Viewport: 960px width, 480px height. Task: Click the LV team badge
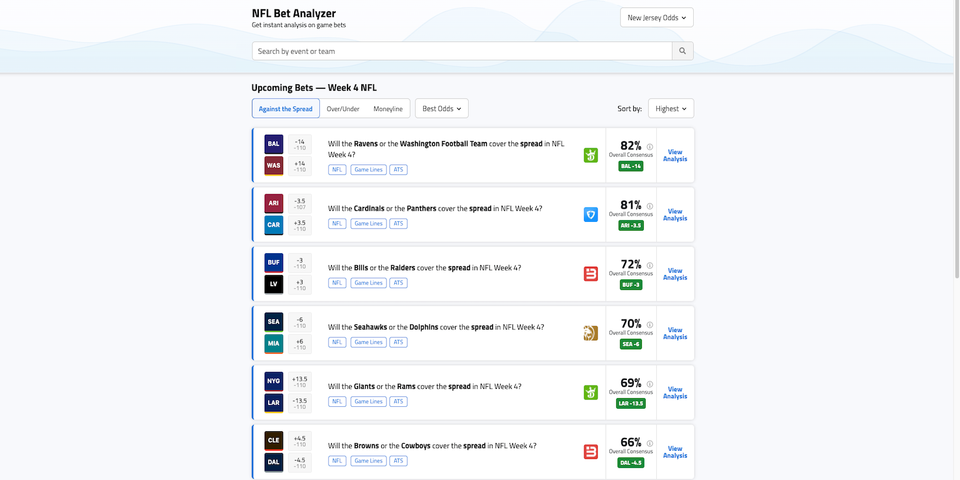[x=274, y=285]
